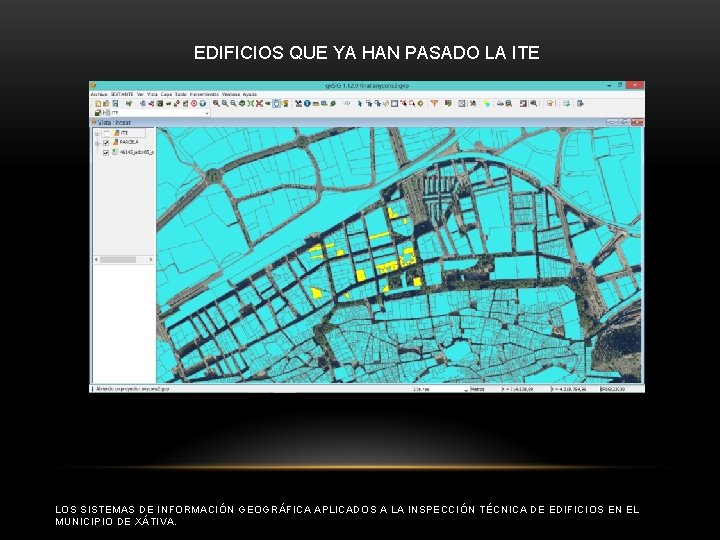Click a yellow ITE building on the map
This screenshot has width=720, height=540.
point(361,276)
